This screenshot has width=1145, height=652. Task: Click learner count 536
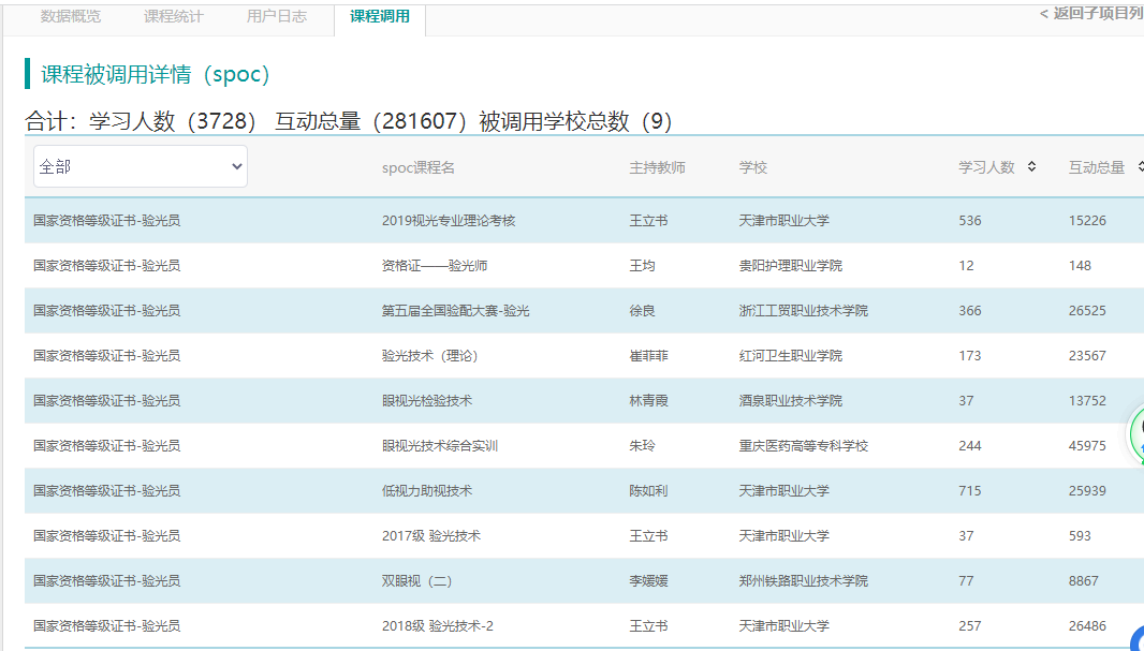point(970,220)
